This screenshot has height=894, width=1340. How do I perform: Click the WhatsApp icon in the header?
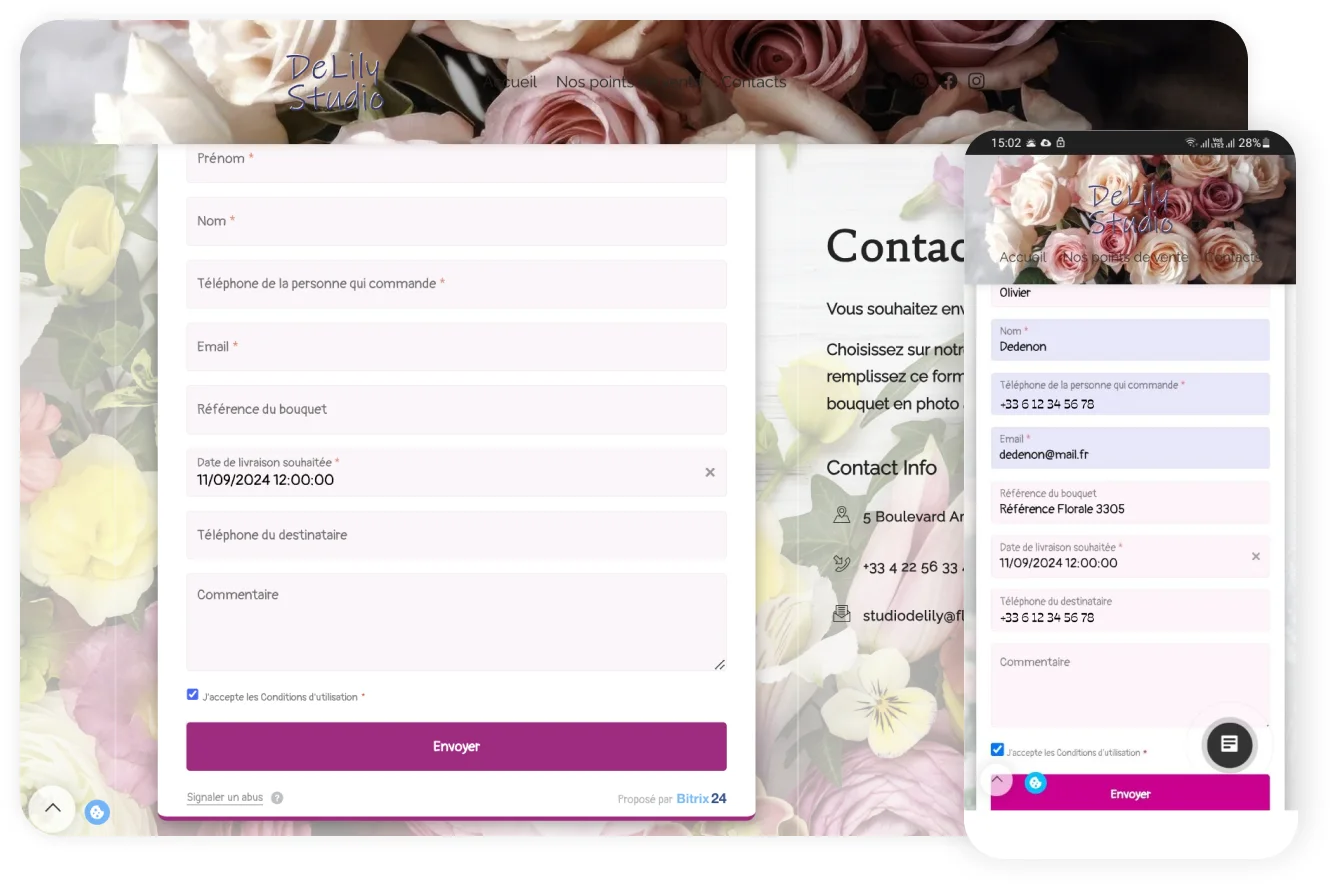919,81
